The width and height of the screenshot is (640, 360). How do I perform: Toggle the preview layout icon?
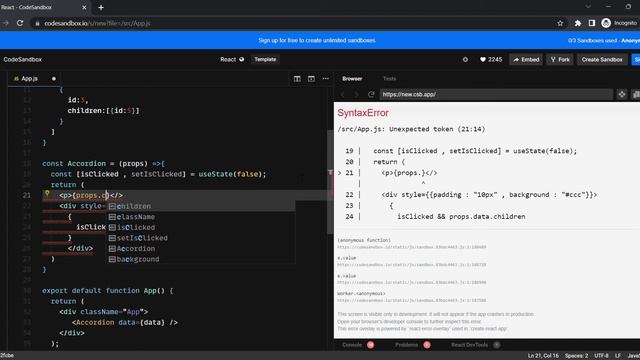[x=311, y=78]
